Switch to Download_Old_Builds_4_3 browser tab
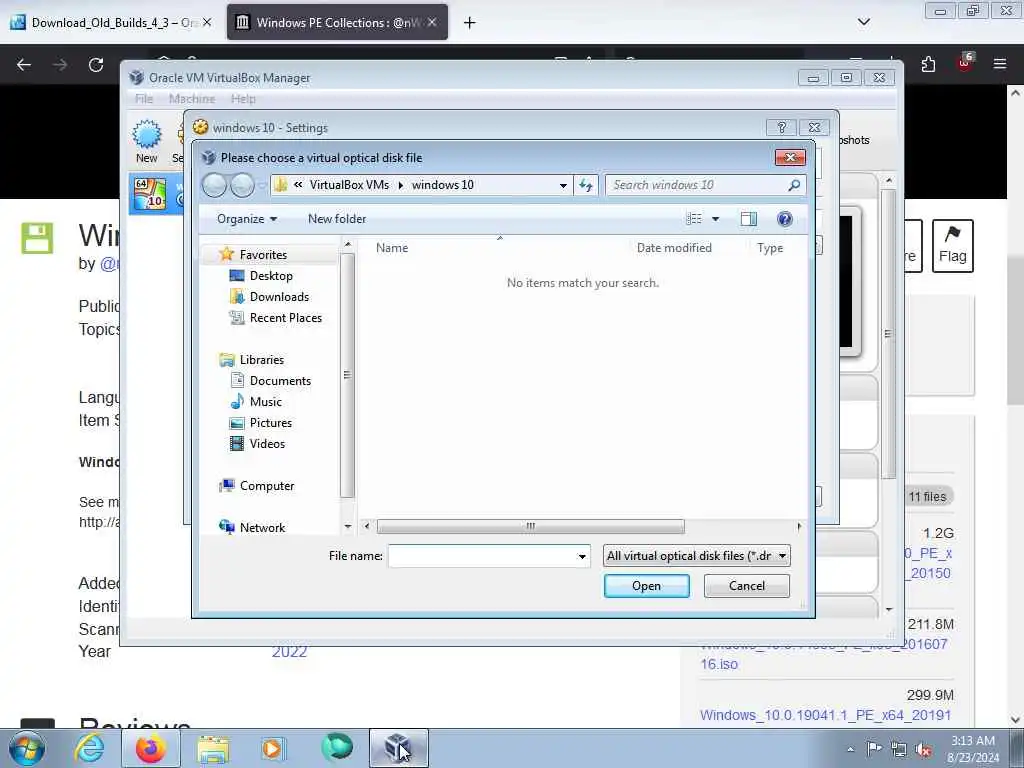 111,22
